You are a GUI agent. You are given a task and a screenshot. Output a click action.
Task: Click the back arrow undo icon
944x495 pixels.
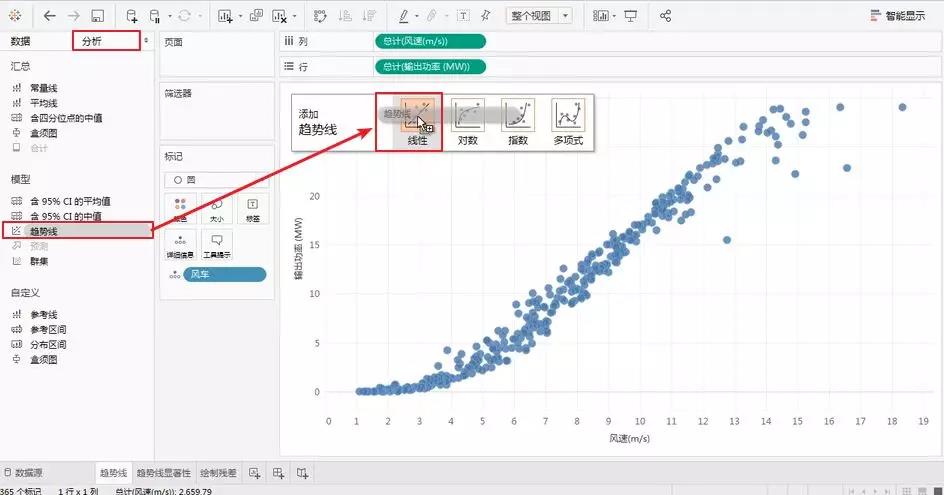[x=49, y=16]
